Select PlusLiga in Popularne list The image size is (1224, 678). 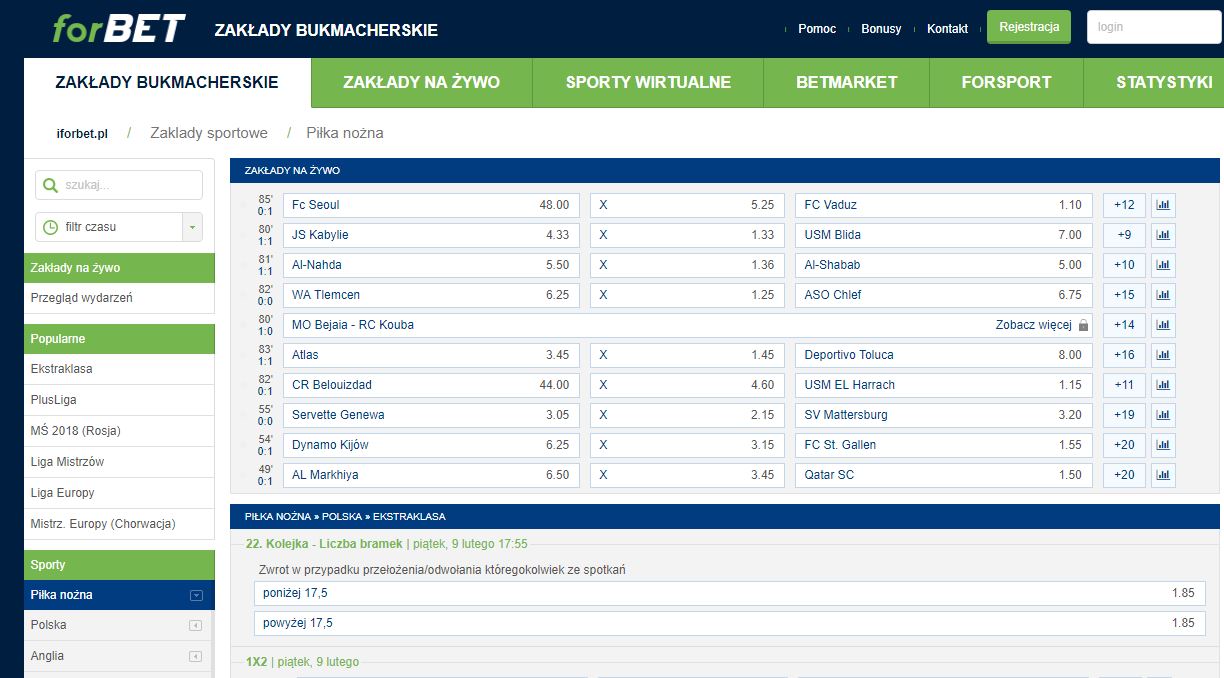(x=119, y=400)
